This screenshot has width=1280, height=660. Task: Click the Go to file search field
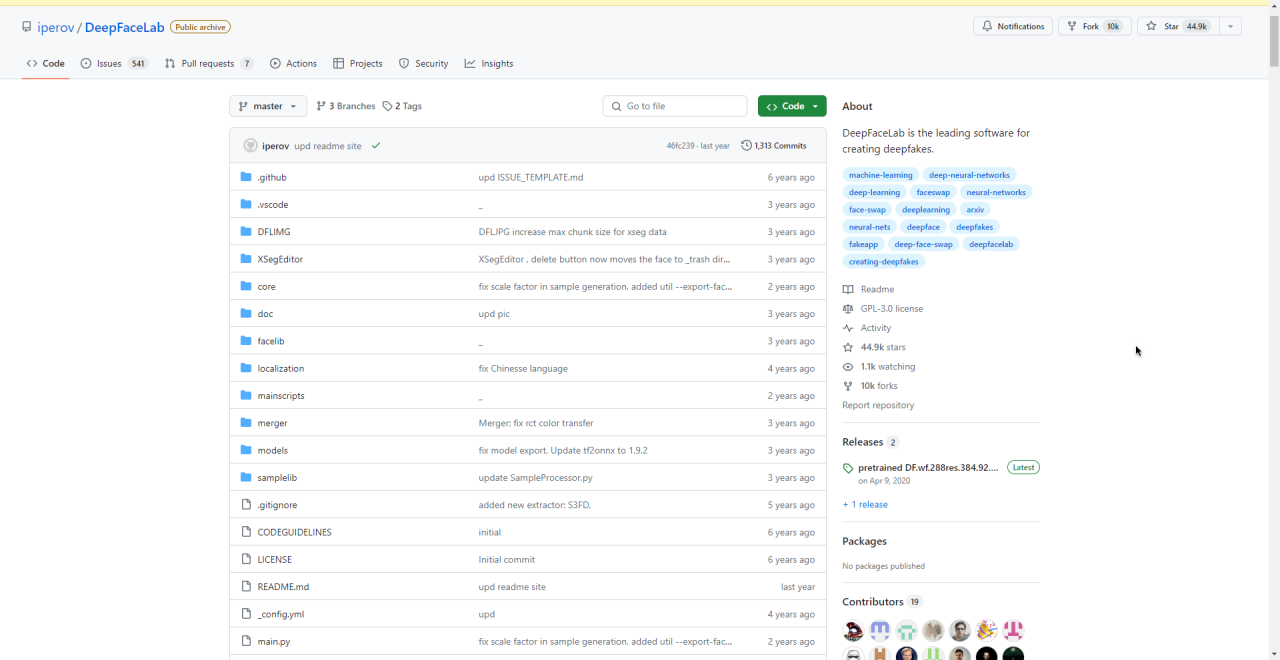(675, 106)
